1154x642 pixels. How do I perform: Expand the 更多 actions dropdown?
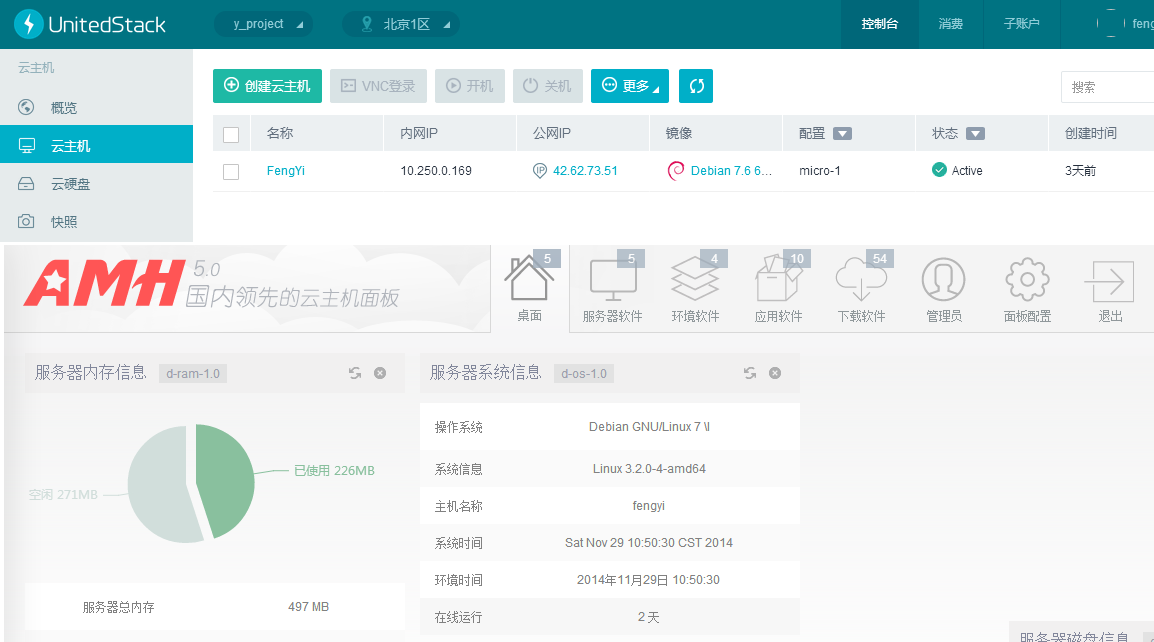(629, 86)
